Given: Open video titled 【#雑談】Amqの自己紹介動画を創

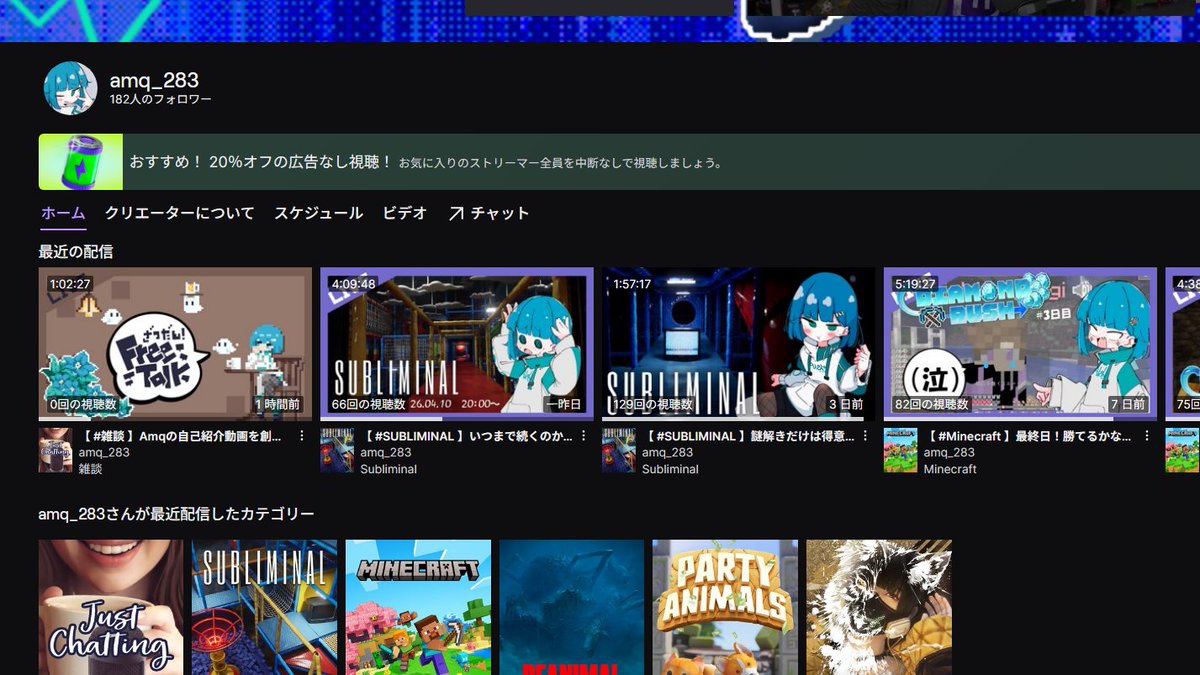Looking at the screenshot, I should [x=183, y=436].
